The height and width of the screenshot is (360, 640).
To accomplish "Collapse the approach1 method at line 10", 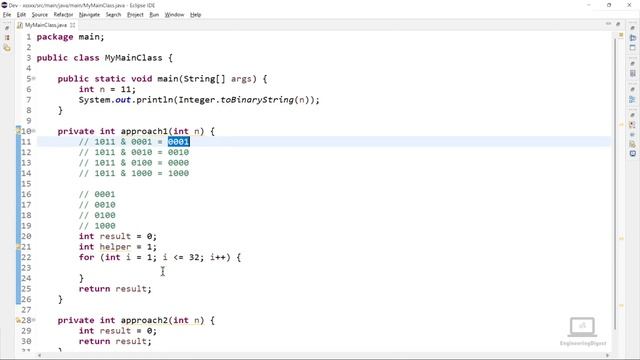I will (x=34, y=131).
